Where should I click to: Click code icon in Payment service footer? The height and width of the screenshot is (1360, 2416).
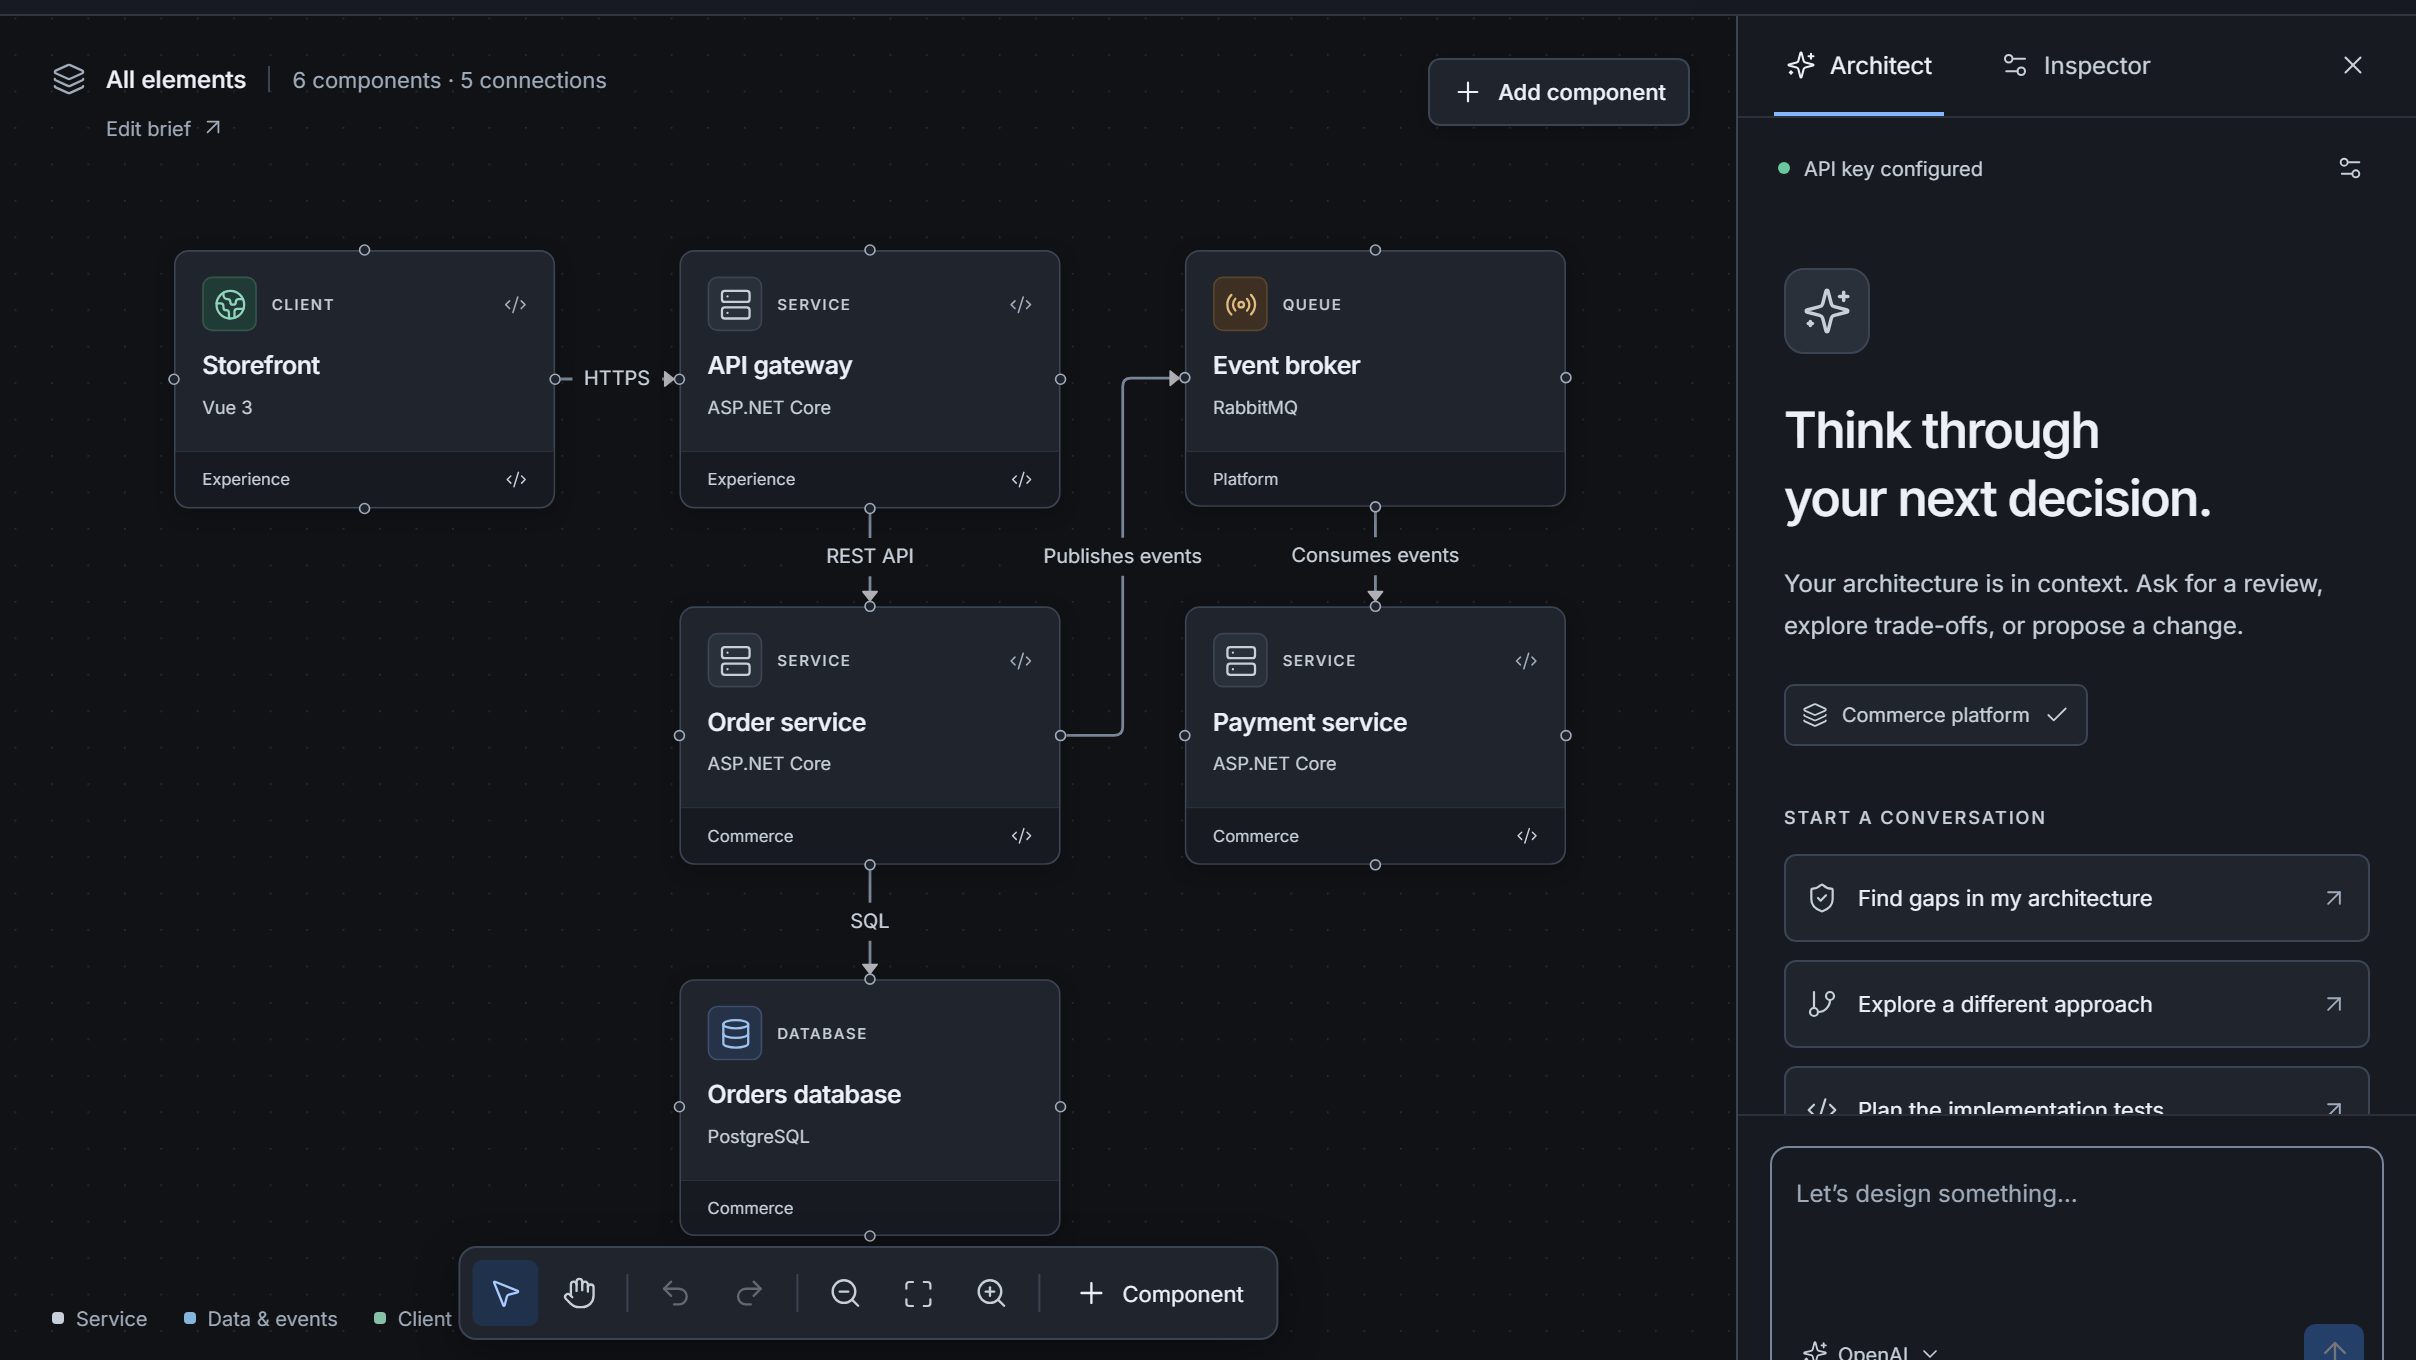pyautogui.click(x=1527, y=836)
